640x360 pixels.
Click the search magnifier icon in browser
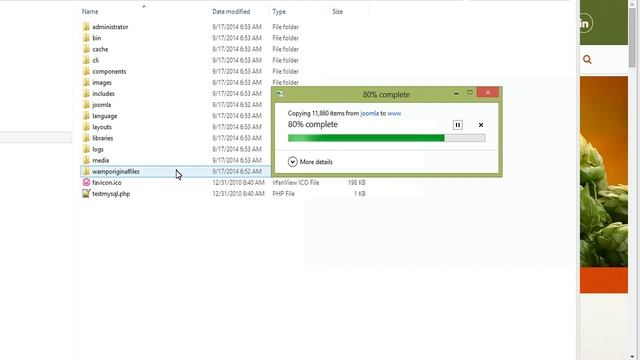[587, 60]
